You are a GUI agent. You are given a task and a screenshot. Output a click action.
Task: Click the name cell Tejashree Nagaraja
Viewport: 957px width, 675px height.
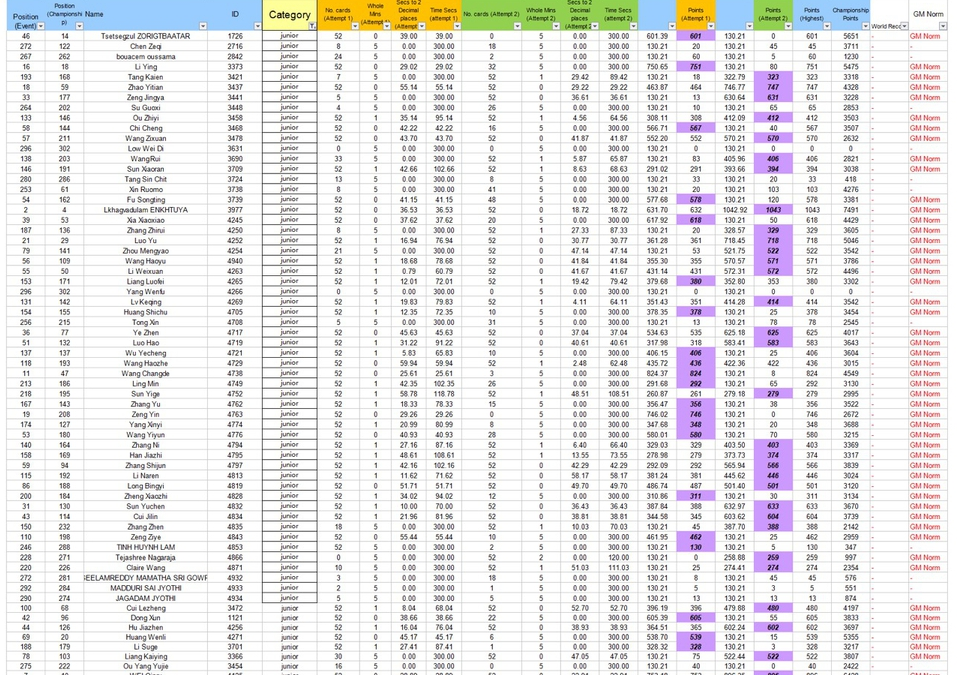[x=145, y=558]
